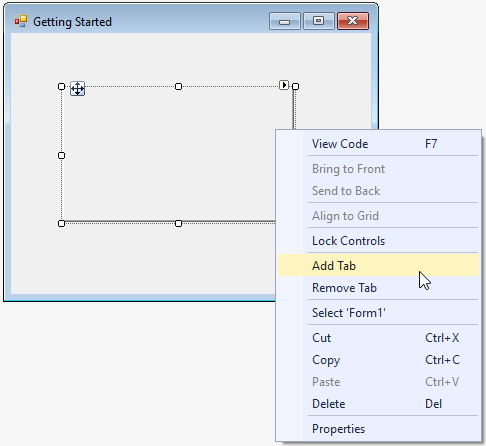
Task: Close the Getting Started form window
Action: click(x=353, y=21)
